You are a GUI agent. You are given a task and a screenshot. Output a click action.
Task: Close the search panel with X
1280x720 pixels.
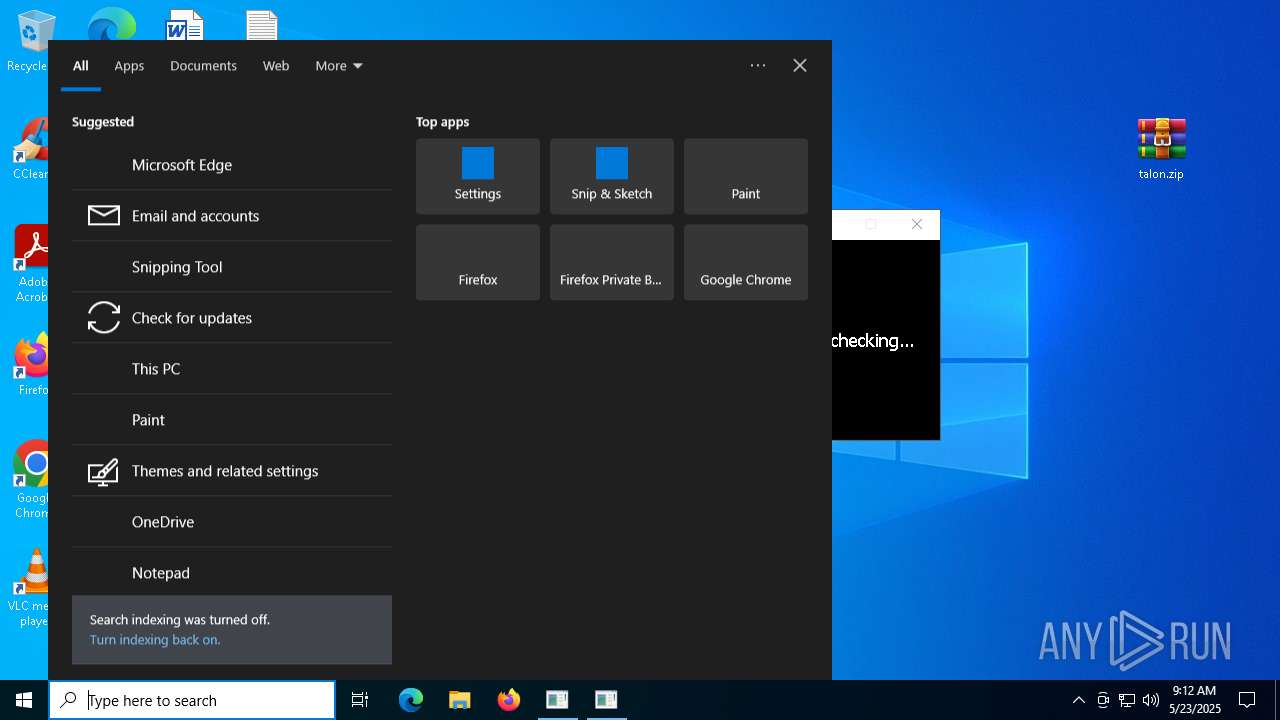pyautogui.click(x=800, y=65)
